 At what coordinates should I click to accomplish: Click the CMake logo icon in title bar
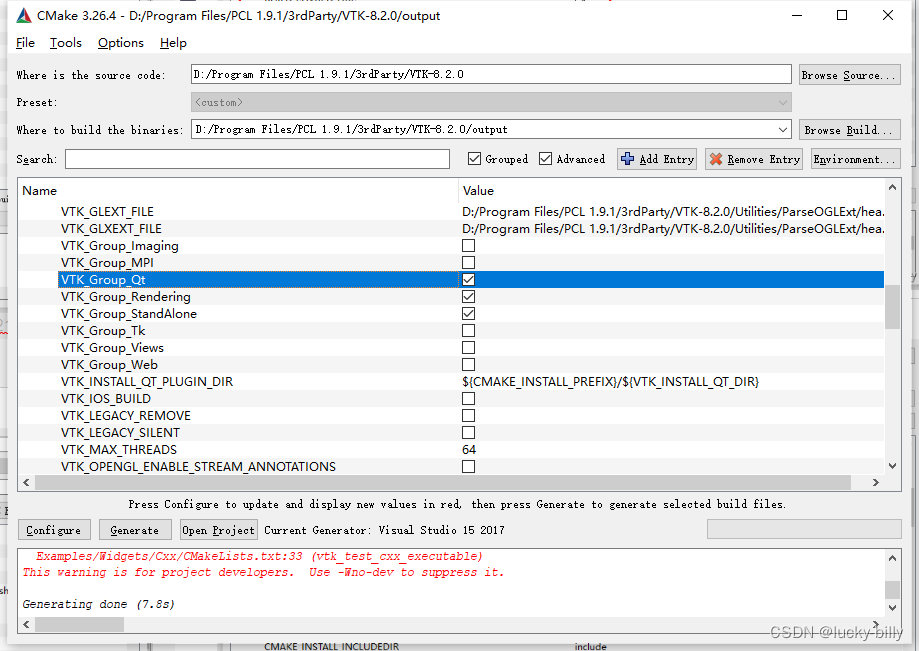(24, 16)
